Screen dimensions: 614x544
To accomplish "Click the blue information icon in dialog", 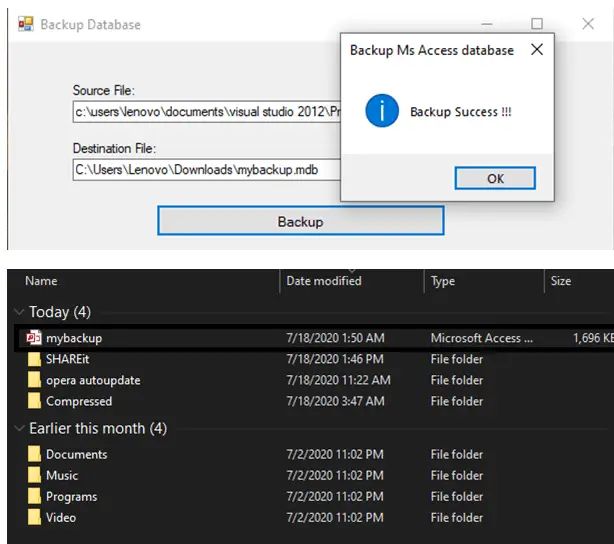I will pos(382,111).
